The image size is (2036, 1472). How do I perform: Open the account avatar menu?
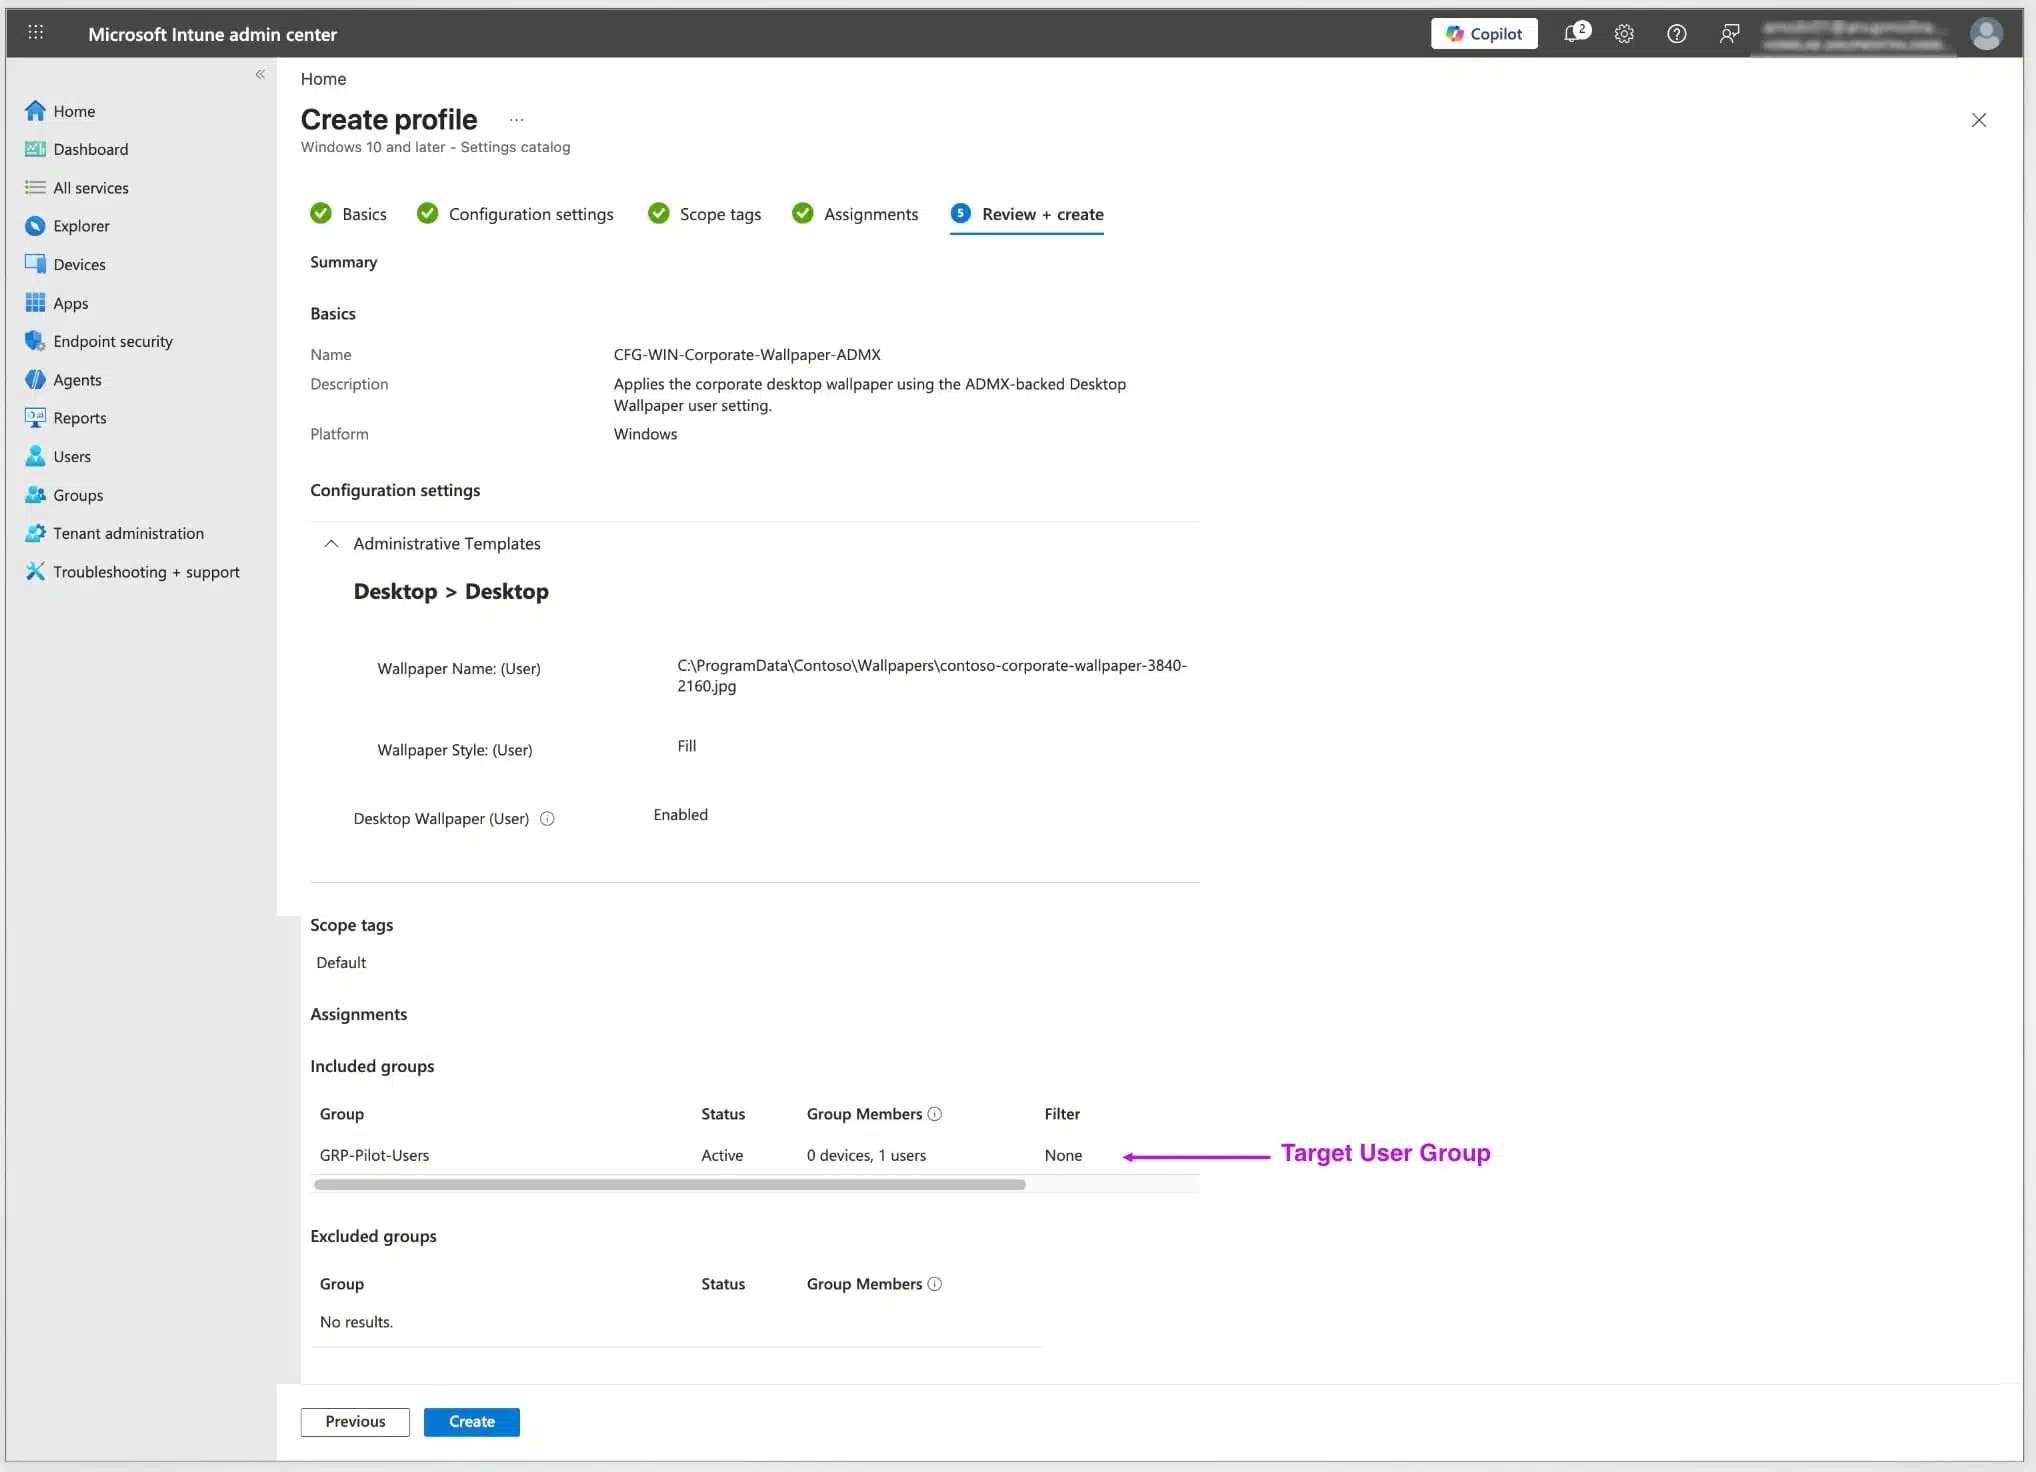[1985, 33]
